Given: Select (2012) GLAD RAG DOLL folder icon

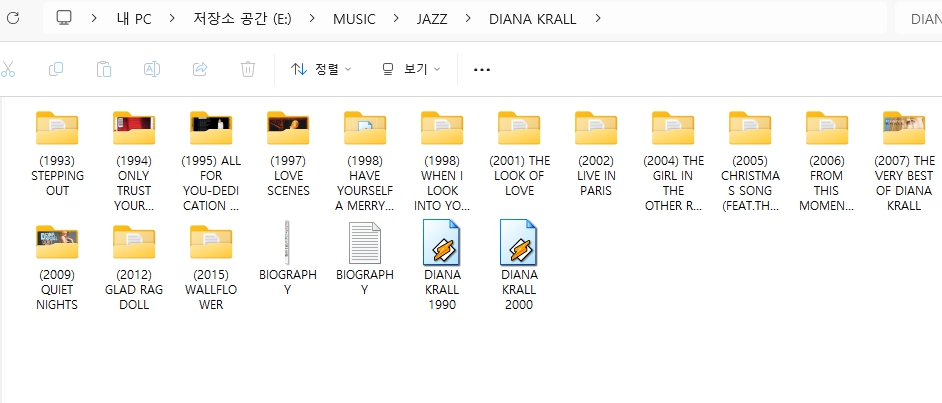Looking at the screenshot, I should tap(134, 242).
